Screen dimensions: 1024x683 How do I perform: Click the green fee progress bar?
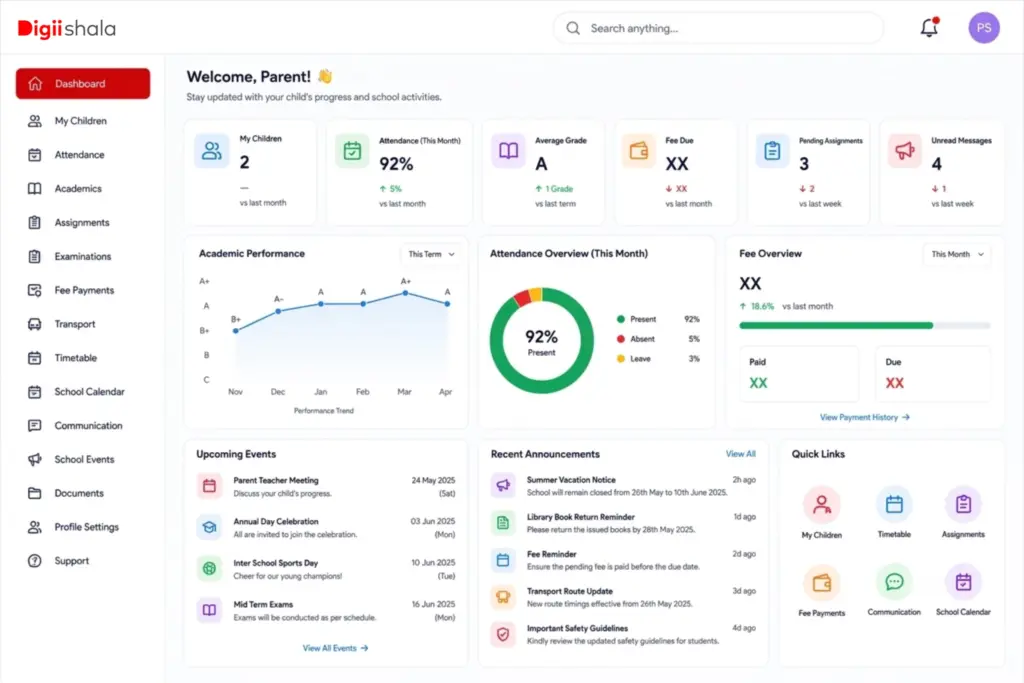(x=836, y=325)
